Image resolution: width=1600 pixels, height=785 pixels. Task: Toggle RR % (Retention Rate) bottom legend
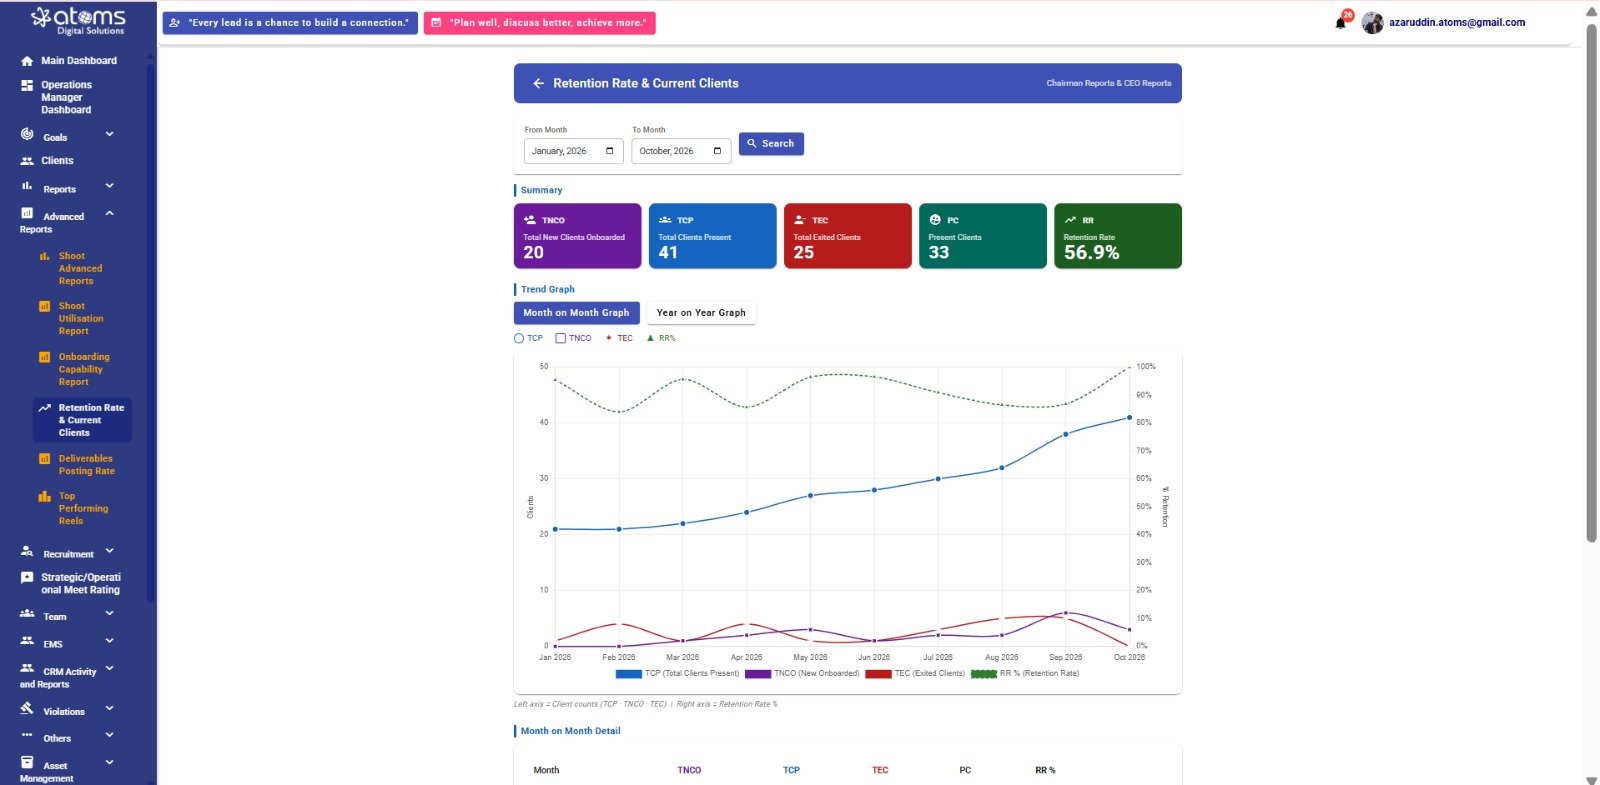(x=1025, y=674)
